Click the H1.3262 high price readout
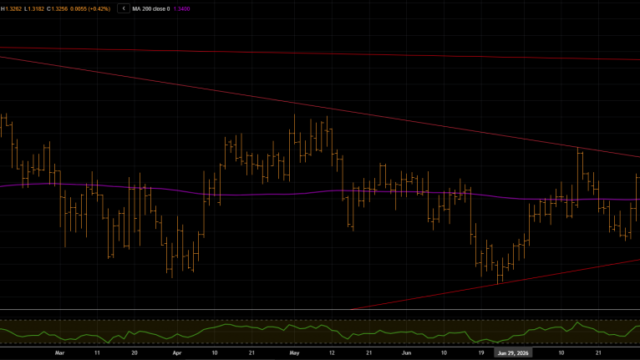Viewport: 640px width, 360px height. click(11, 9)
